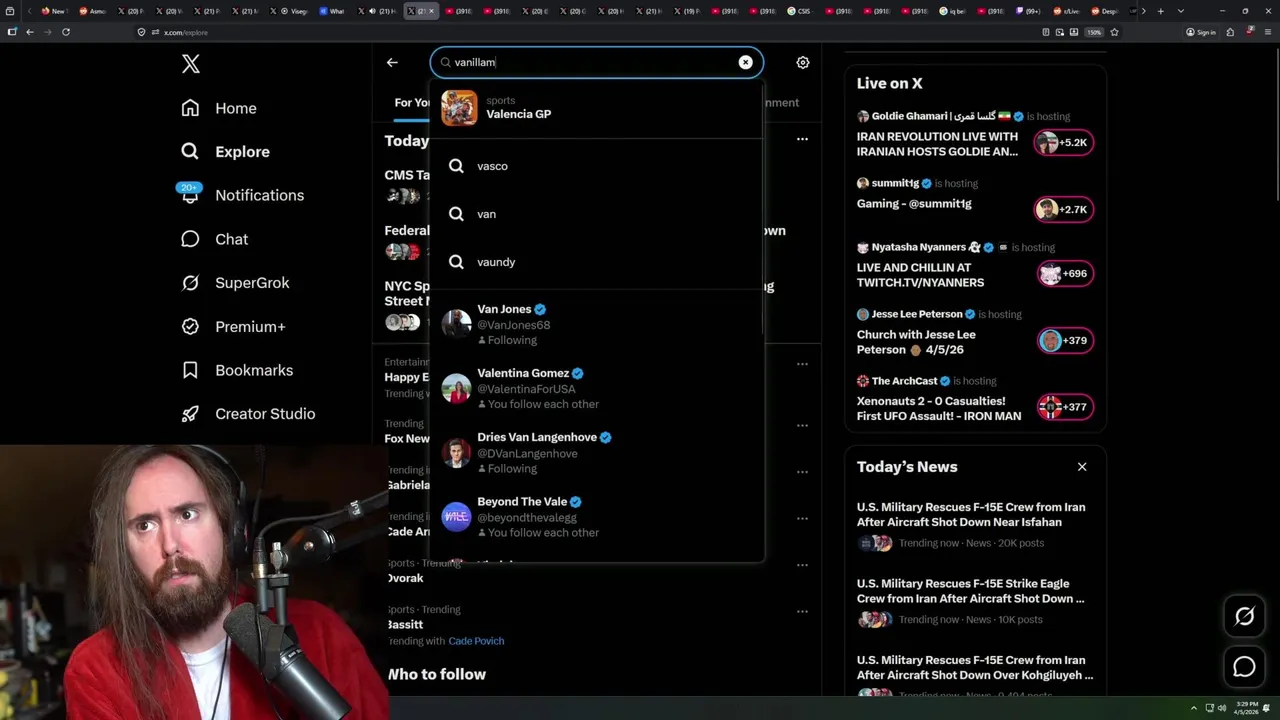1280x720 pixels.
Task: Open the Dvorak trending topic
Action: [405, 578]
